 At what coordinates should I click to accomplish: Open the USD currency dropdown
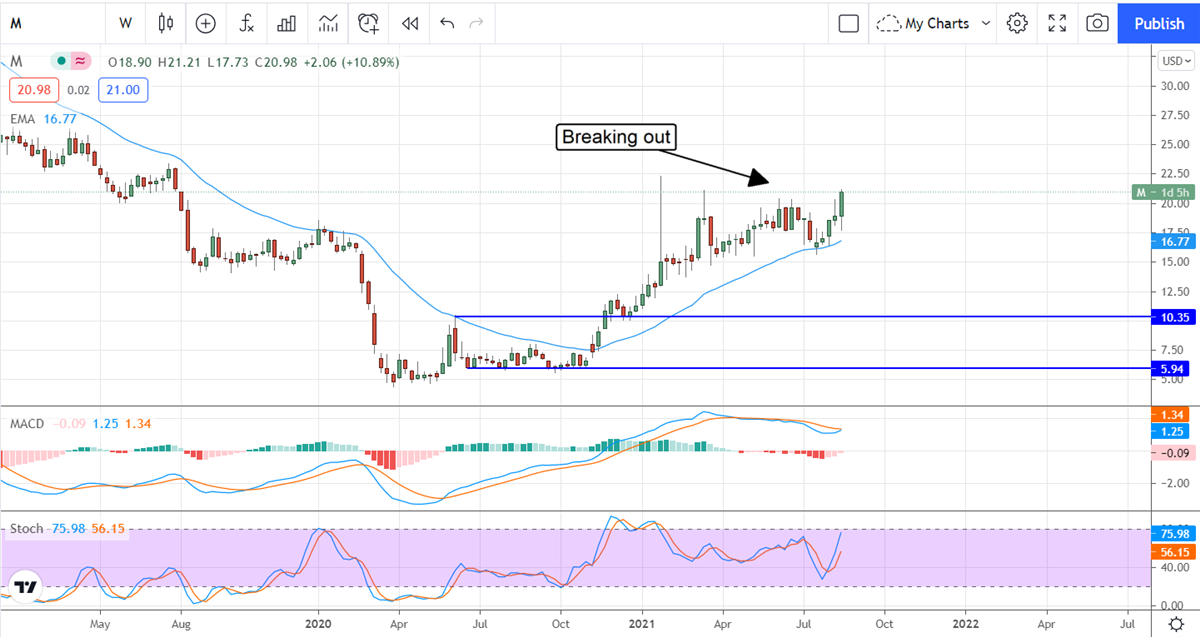1175,61
